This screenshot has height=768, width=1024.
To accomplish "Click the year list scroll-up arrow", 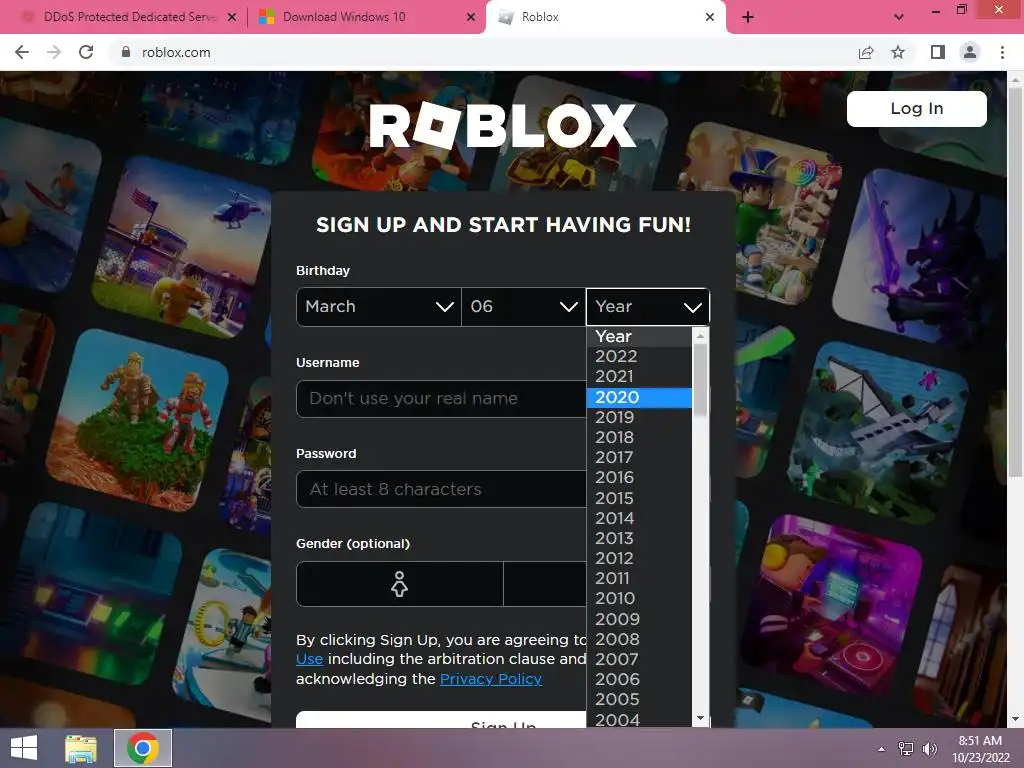I will [x=700, y=336].
